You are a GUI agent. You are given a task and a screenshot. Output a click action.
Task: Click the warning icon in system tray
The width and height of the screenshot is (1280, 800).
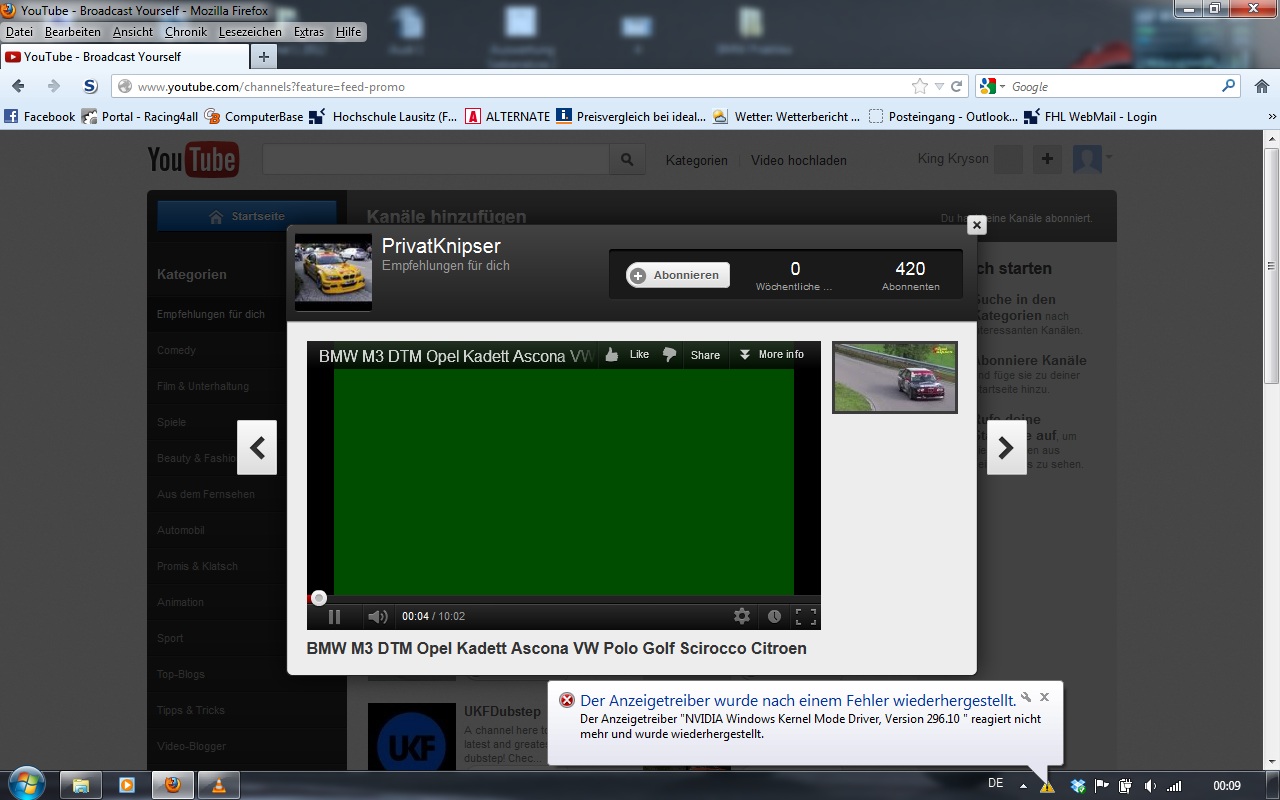click(x=1047, y=786)
